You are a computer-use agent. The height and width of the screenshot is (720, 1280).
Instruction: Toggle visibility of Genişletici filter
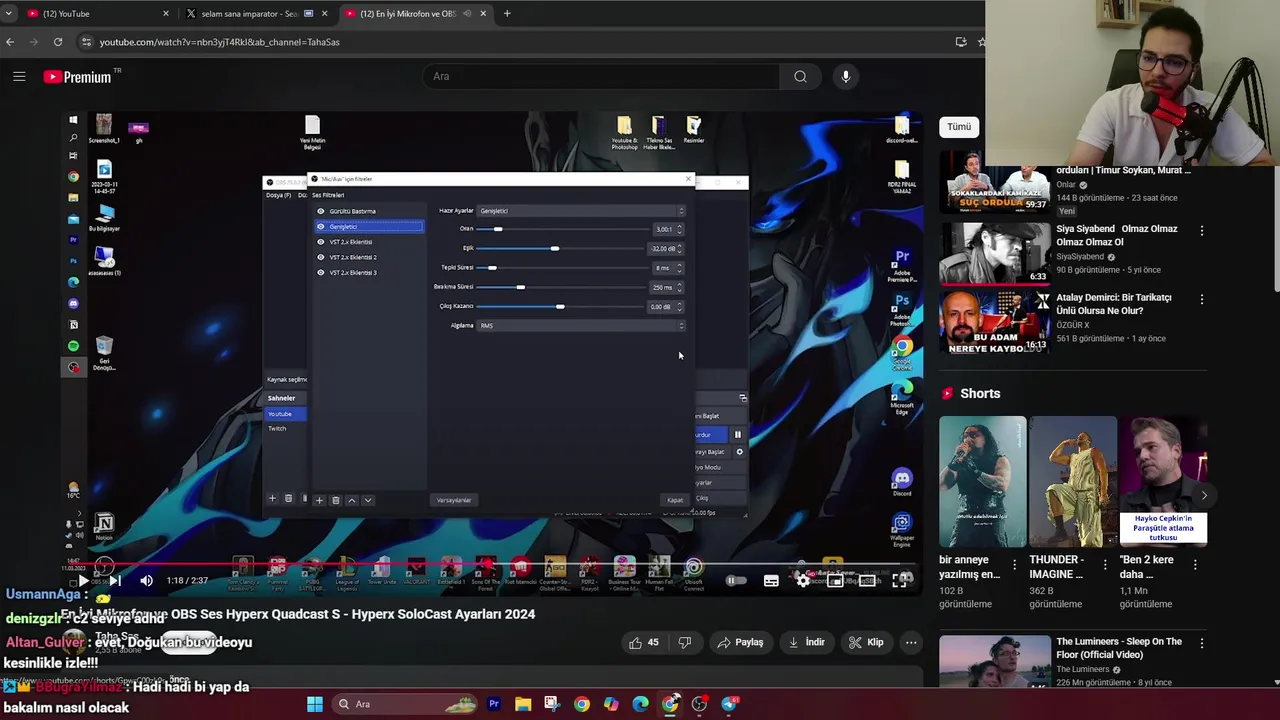tap(321, 227)
